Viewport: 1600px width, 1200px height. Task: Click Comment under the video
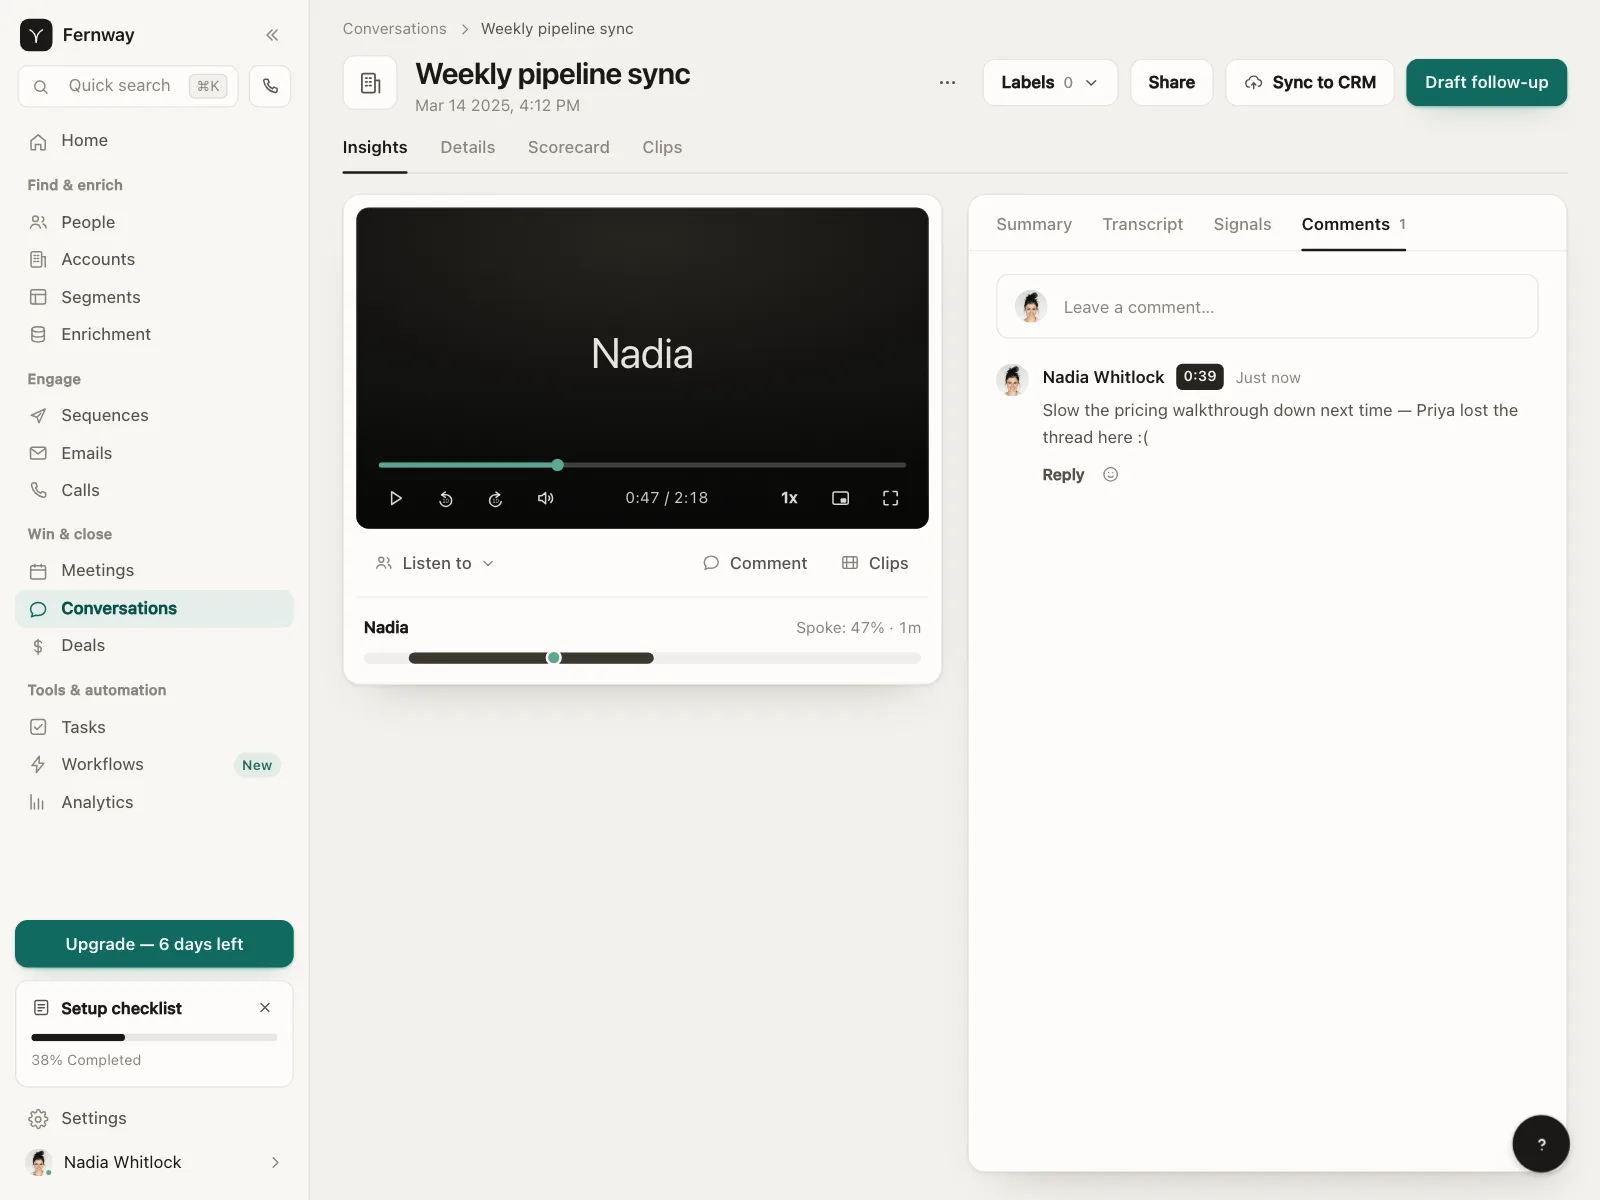tap(755, 564)
